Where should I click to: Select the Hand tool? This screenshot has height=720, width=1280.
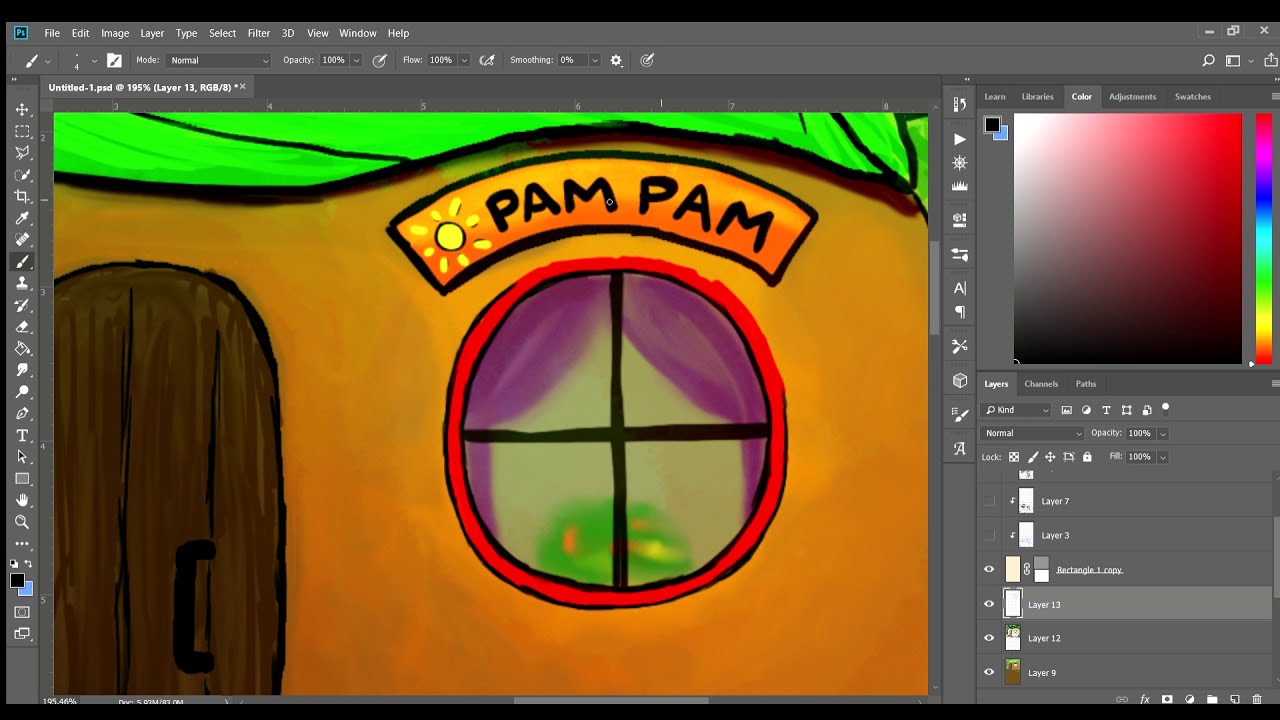pos(22,500)
